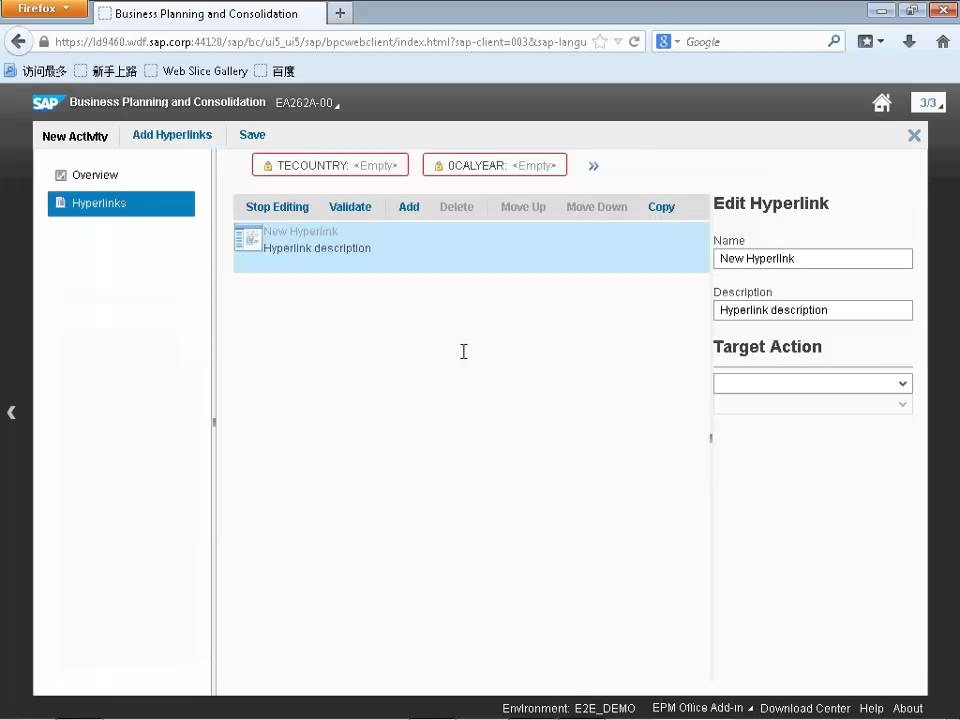Click the TECOUNTRY context selector
Viewport: 960px width, 720px height.
(x=330, y=165)
